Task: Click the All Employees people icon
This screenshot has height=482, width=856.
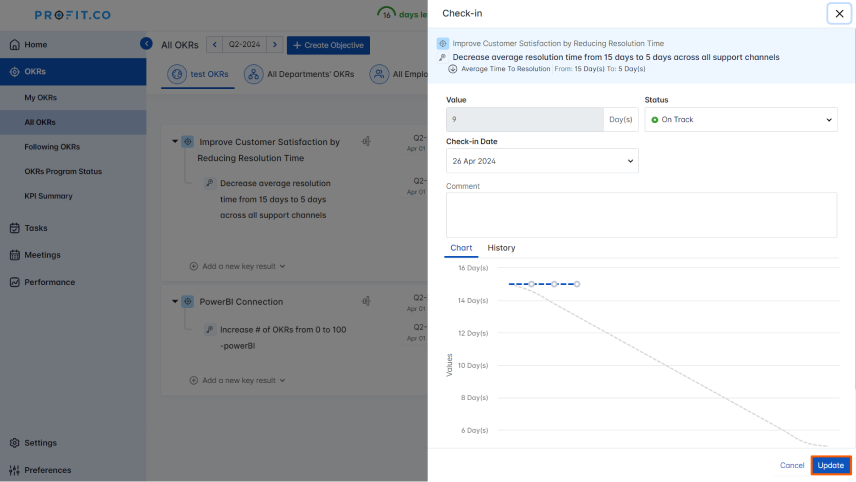Action: click(379, 74)
